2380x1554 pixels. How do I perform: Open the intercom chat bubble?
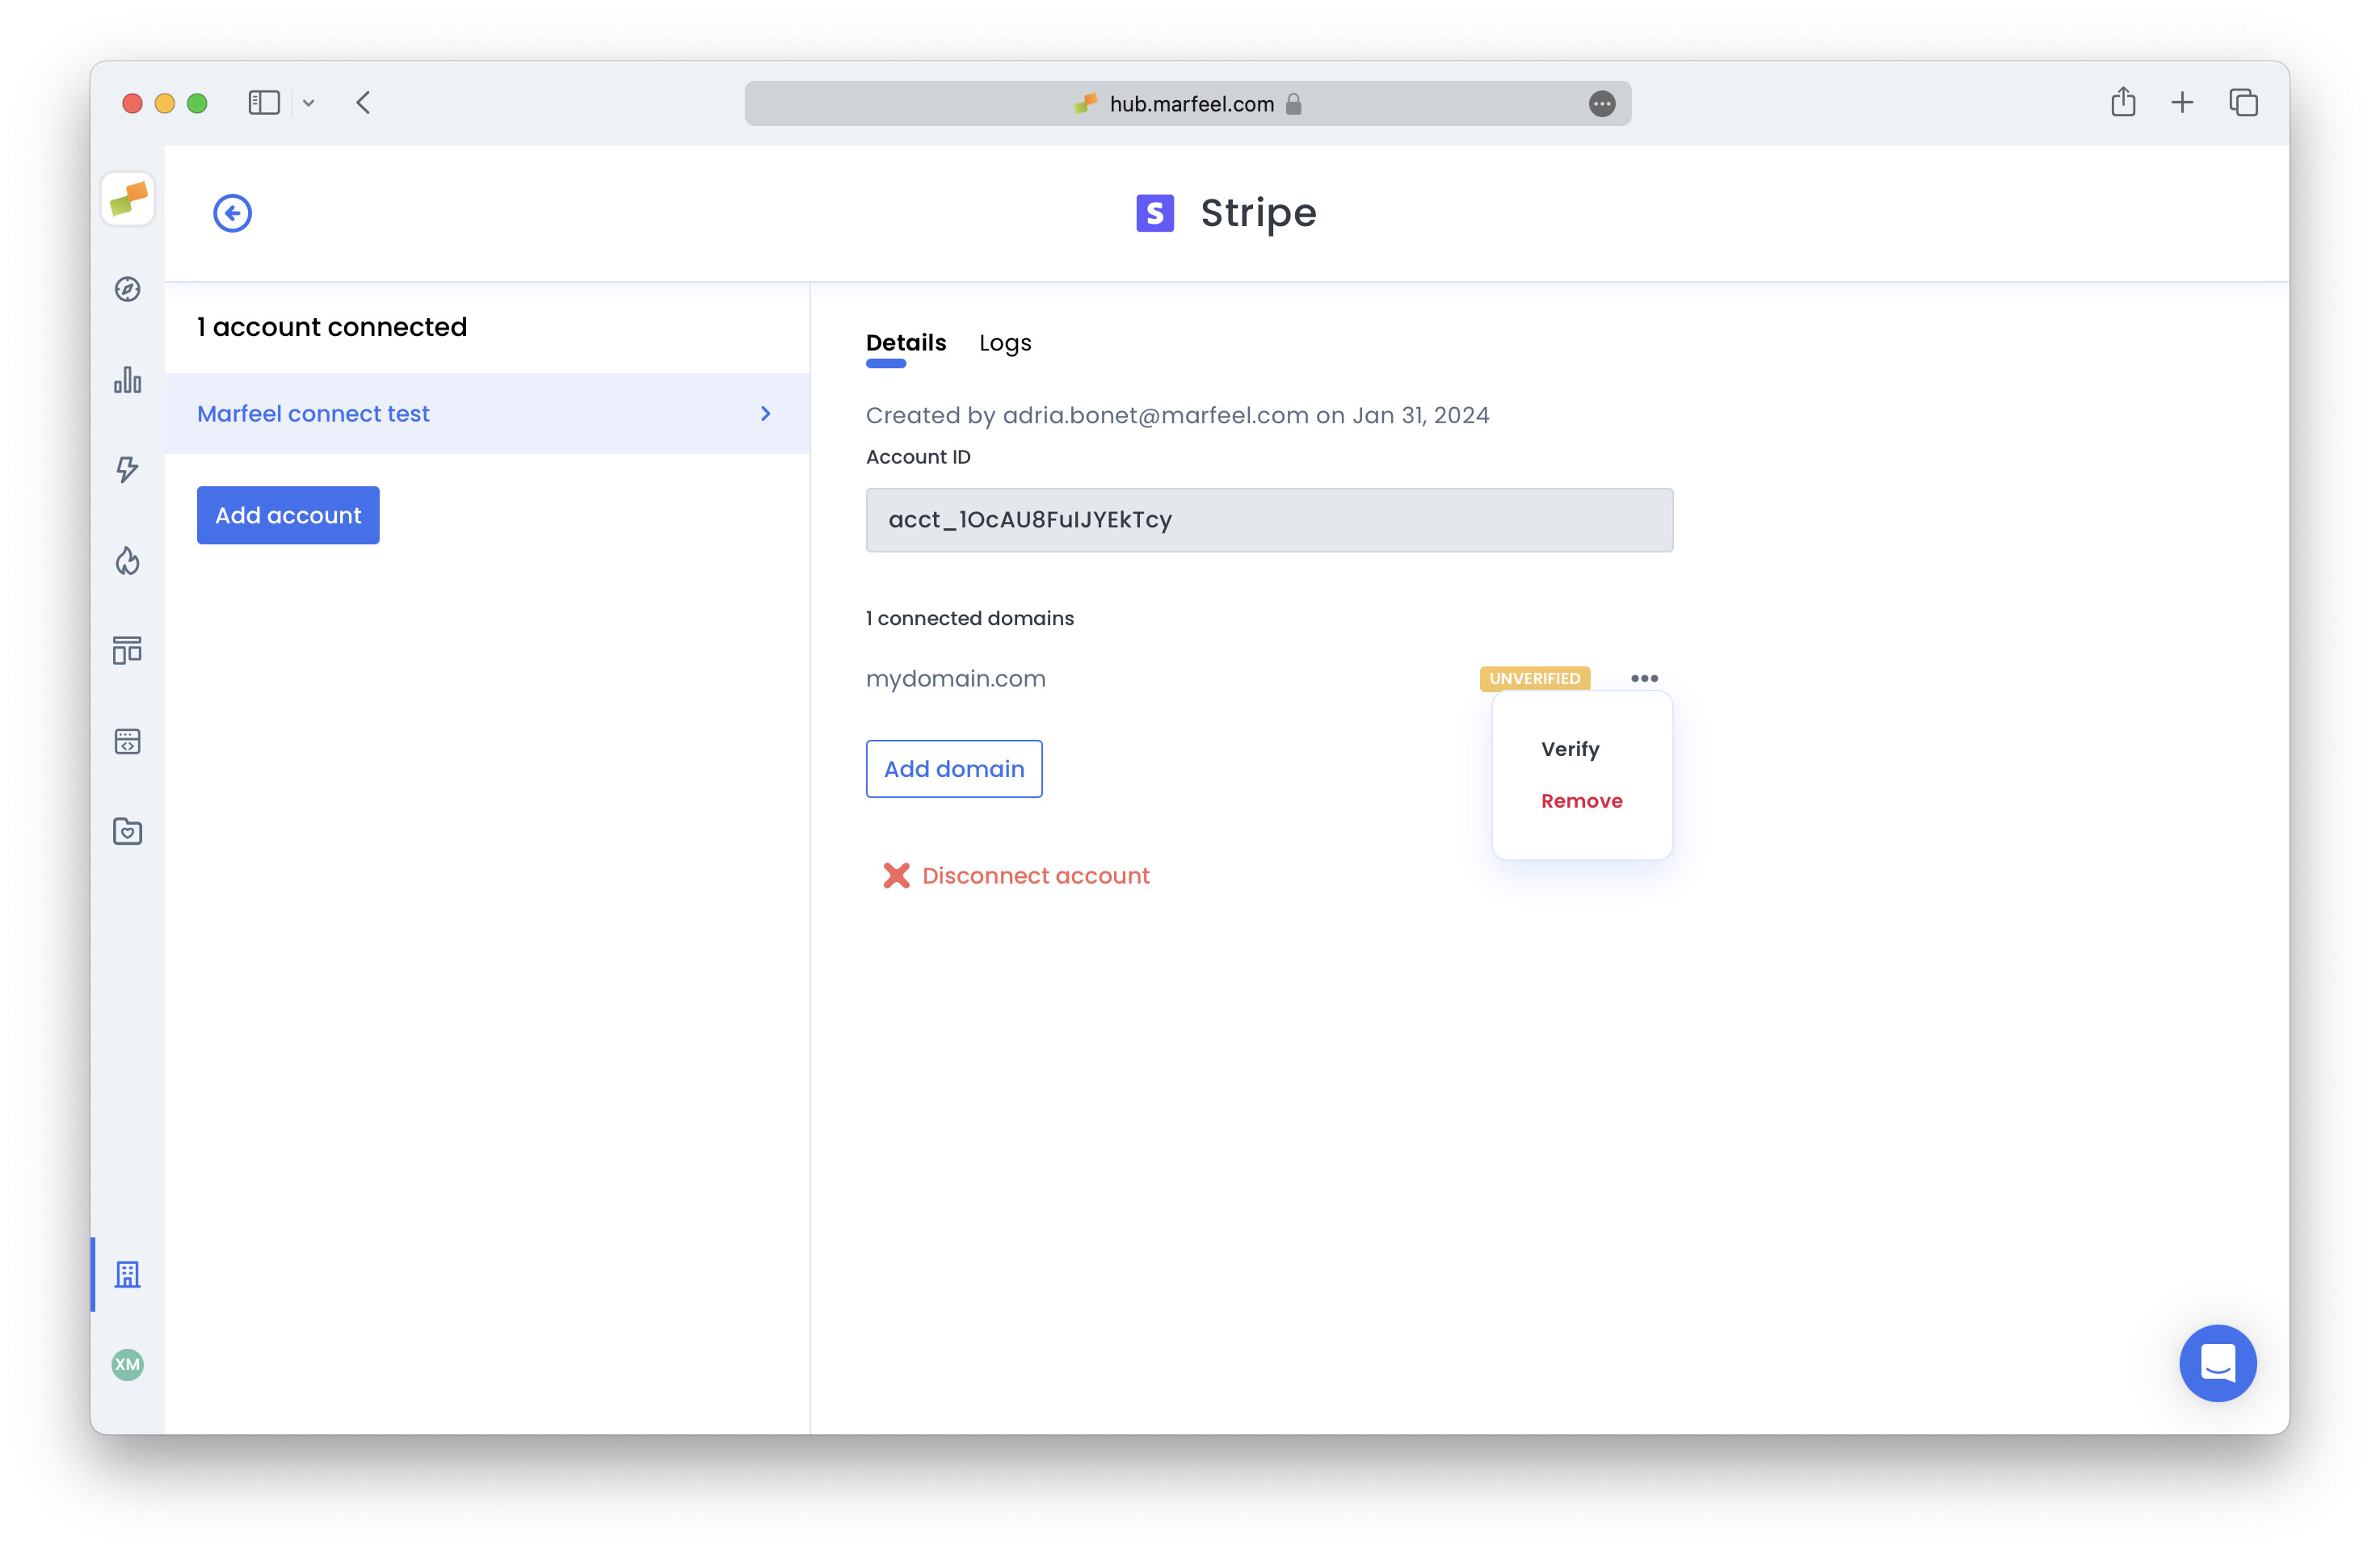tap(2218, 1363)
